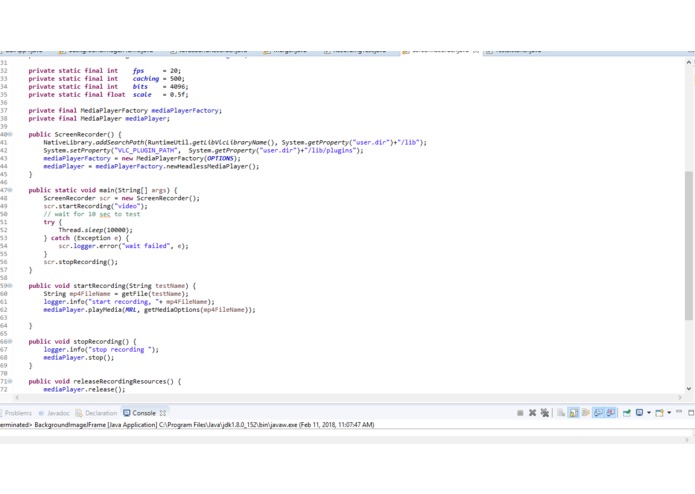Click the "stop recording " string on line 67
Viewport: 695px width, 494px height.
pos(121,350)
